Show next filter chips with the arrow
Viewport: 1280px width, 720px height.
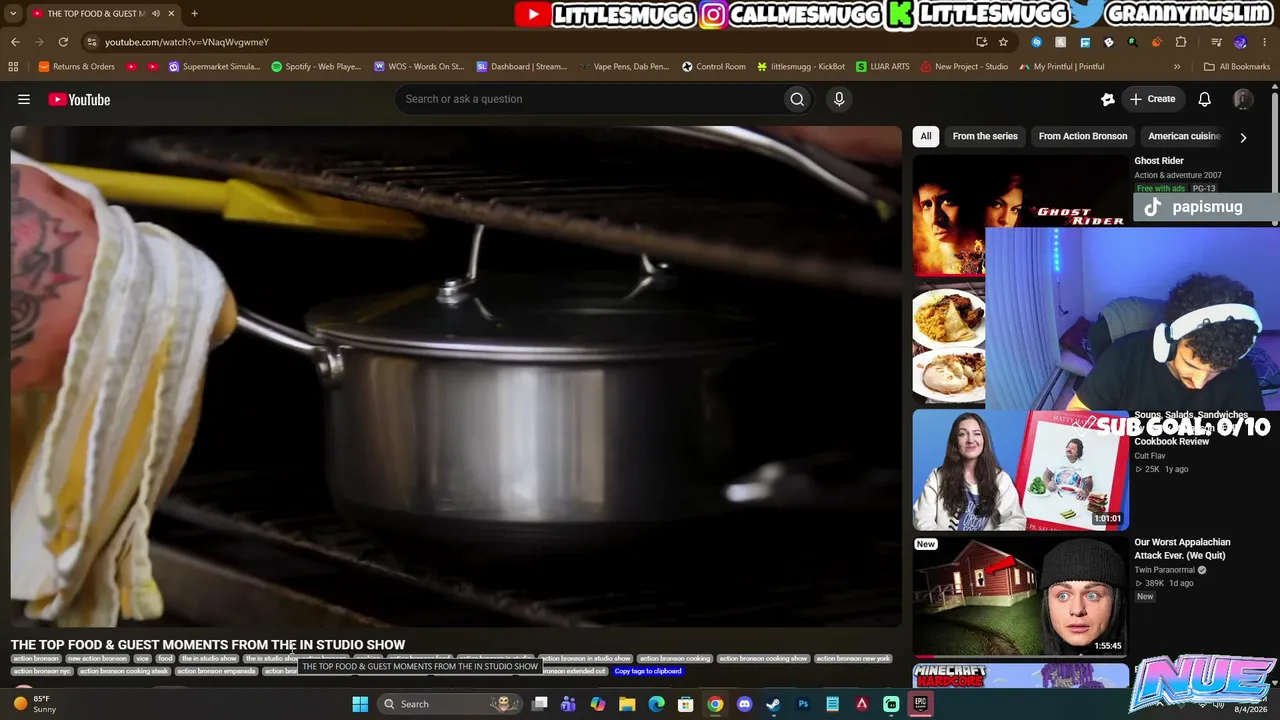(1243, 137)
